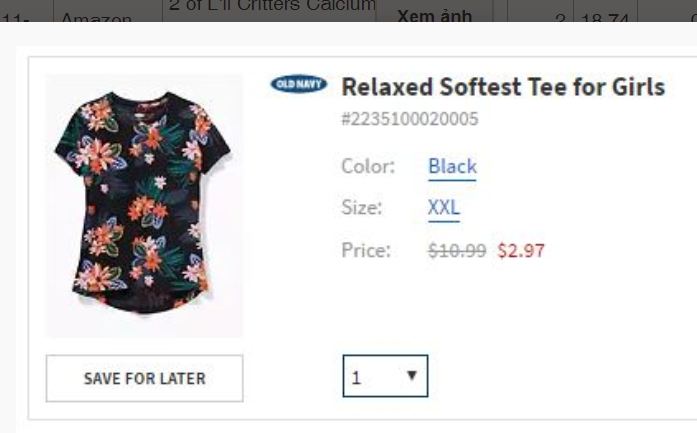697x433 pixels.
Task: Change size via the XXL link
Action: [x=444, y=208]
